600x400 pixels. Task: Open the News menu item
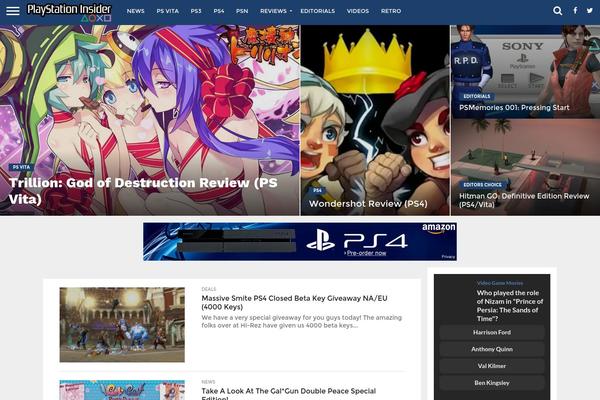click(135, 11)
